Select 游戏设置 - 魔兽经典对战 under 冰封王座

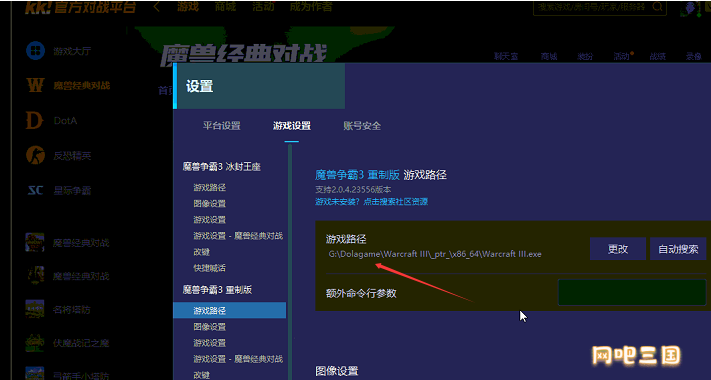click(238, 236)
